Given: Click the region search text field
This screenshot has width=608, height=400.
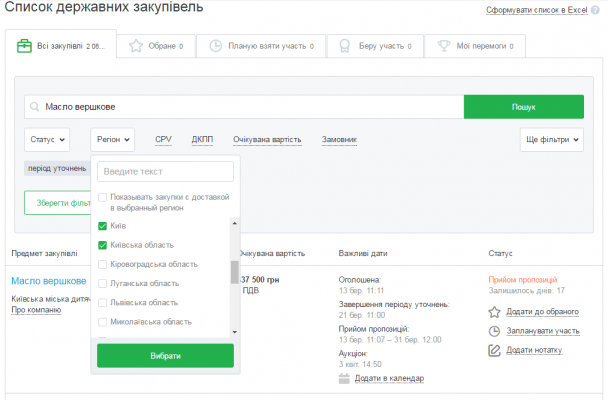Looking at the screenshot, I should [x=165, y=172].
